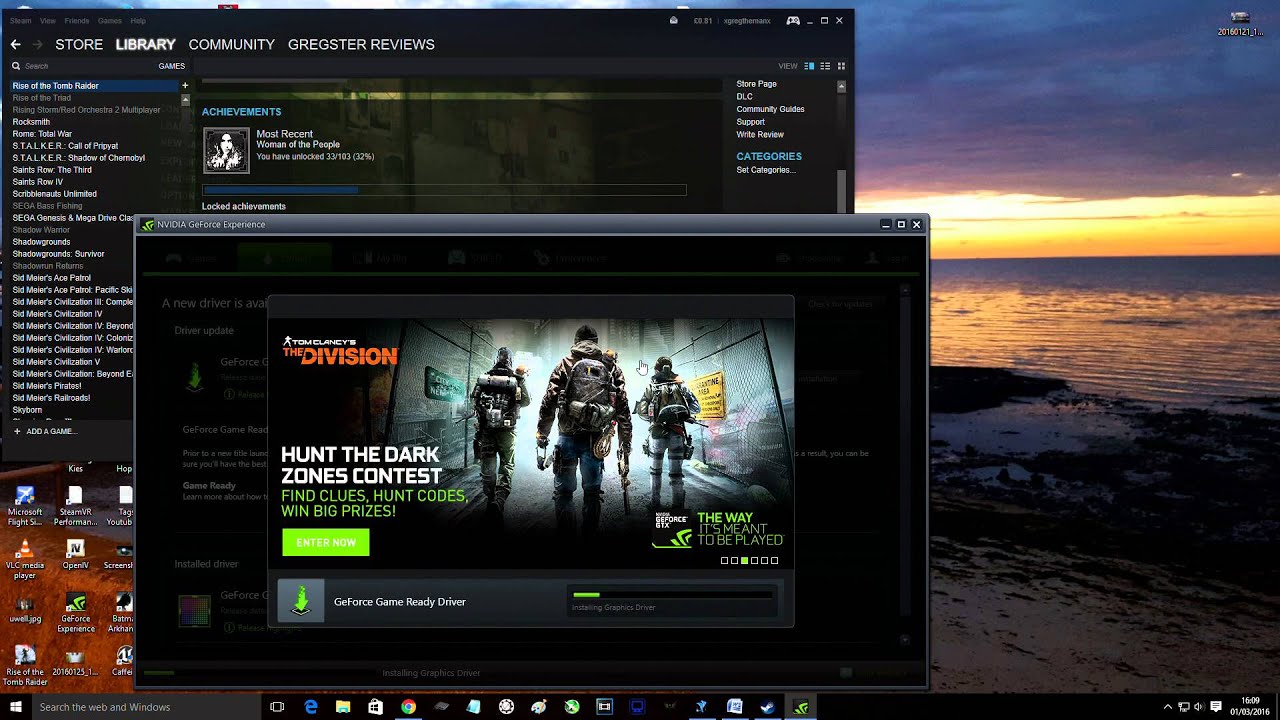
Task: Open Google Chrome from taskbar
Action: (408, 707)
